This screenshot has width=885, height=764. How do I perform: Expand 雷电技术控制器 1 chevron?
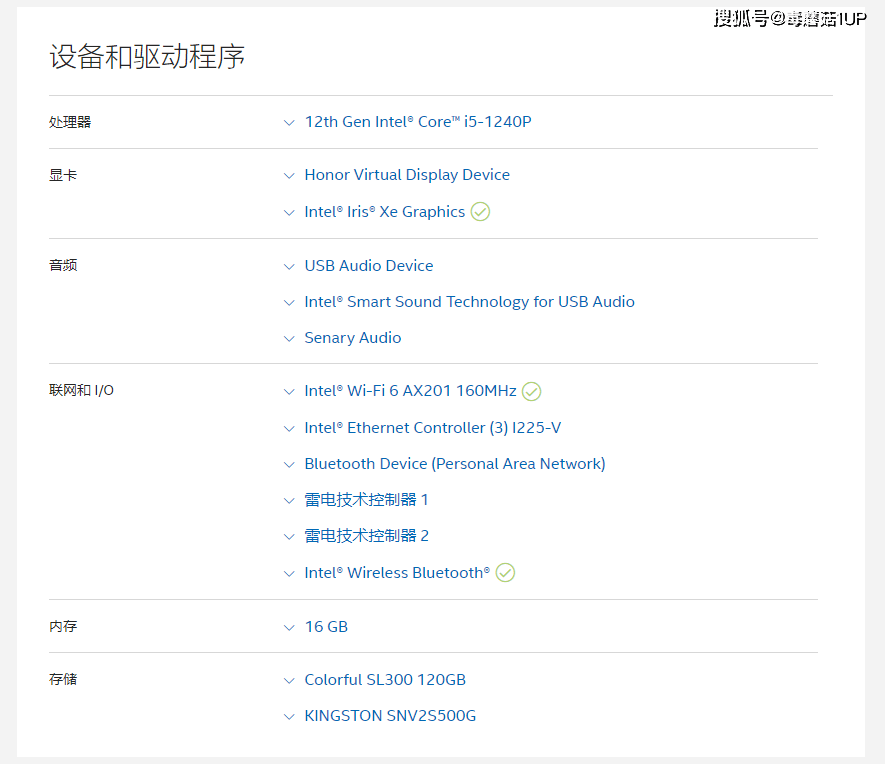pyautogui.click(x=289, y=500)
